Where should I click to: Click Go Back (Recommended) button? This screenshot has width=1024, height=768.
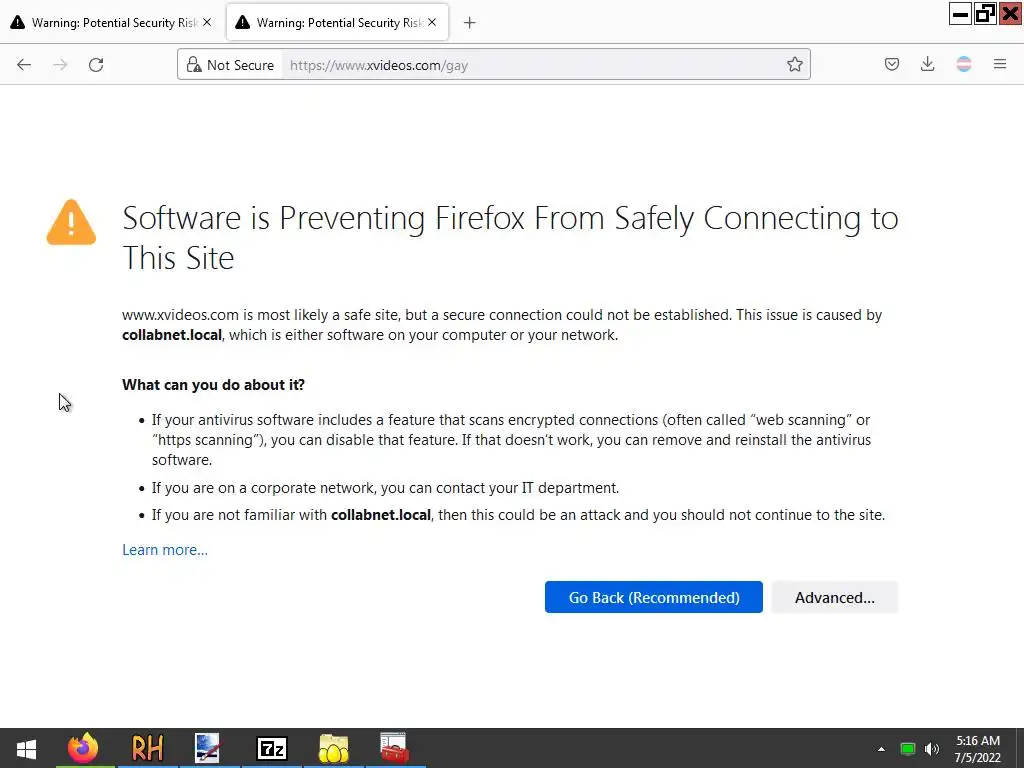pyautogui.click(x=654, y=597)
